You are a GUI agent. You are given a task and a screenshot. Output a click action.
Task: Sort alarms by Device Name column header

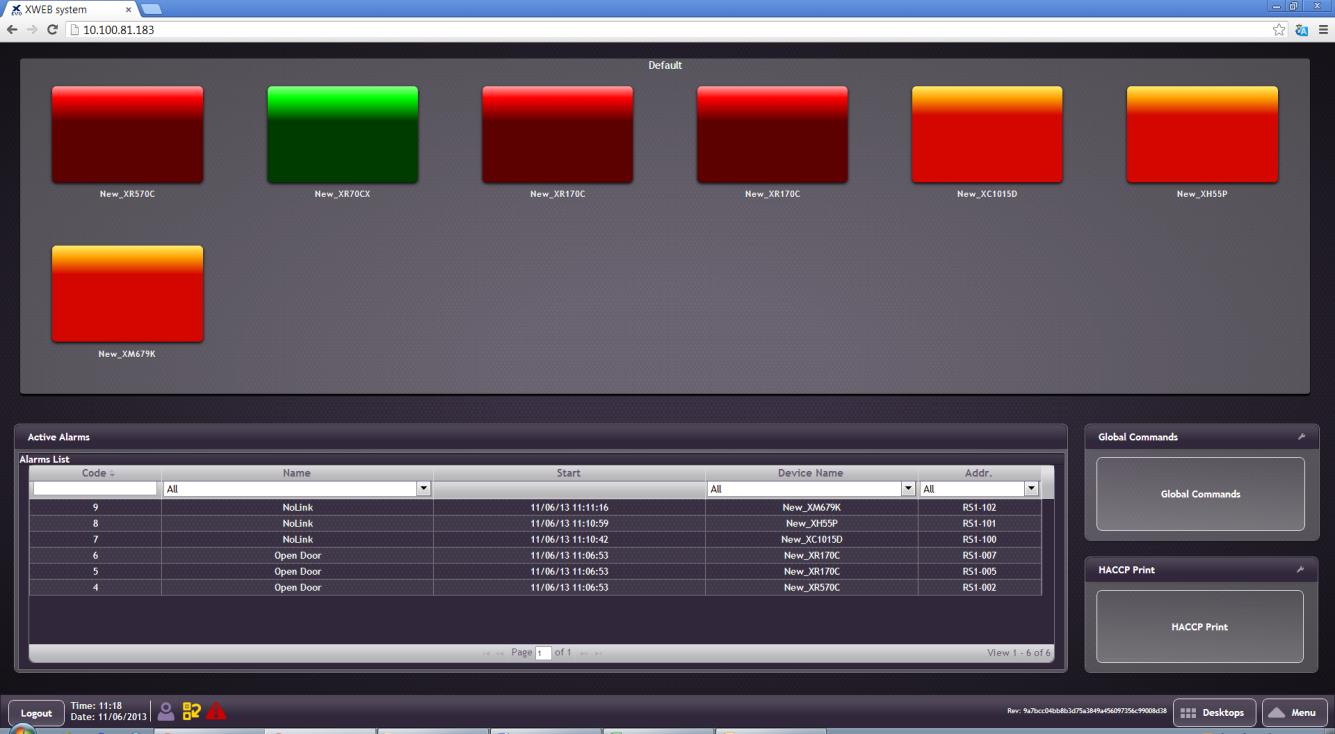[x=811, y=473]
